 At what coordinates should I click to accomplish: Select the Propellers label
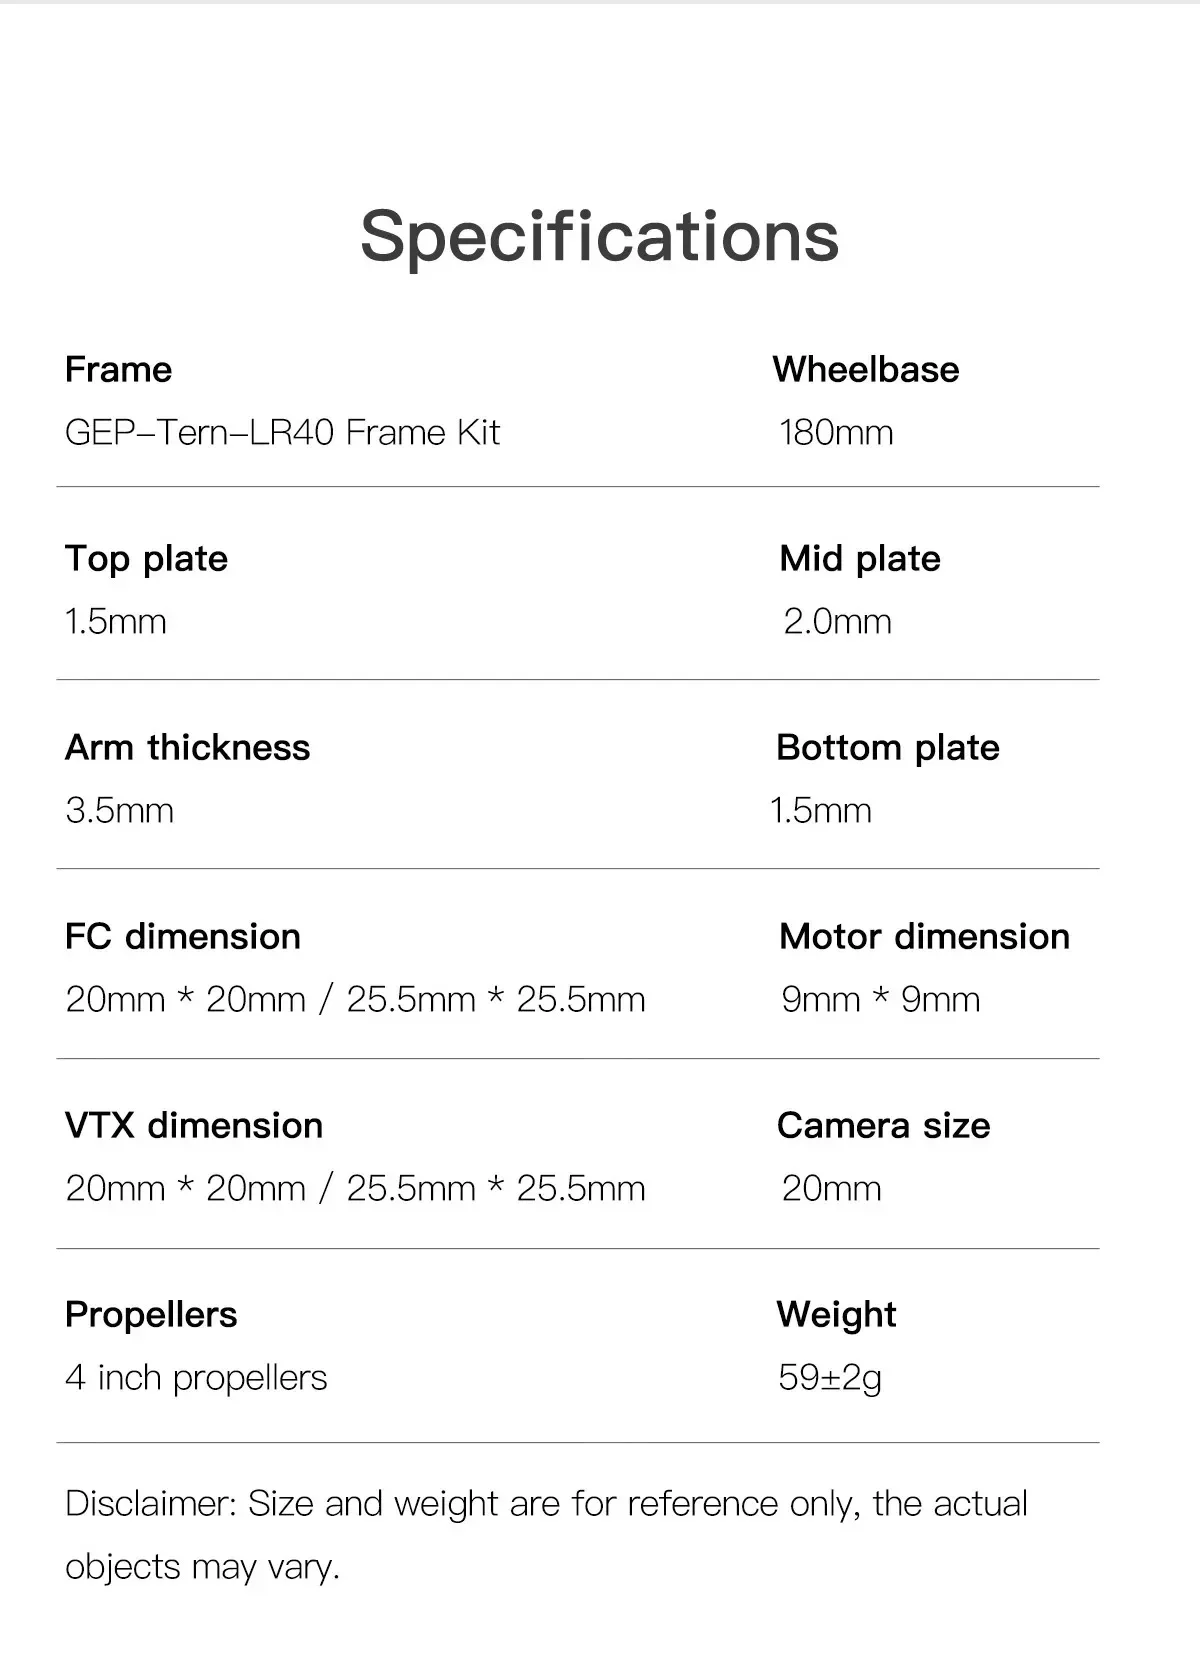click(151, 1315)
